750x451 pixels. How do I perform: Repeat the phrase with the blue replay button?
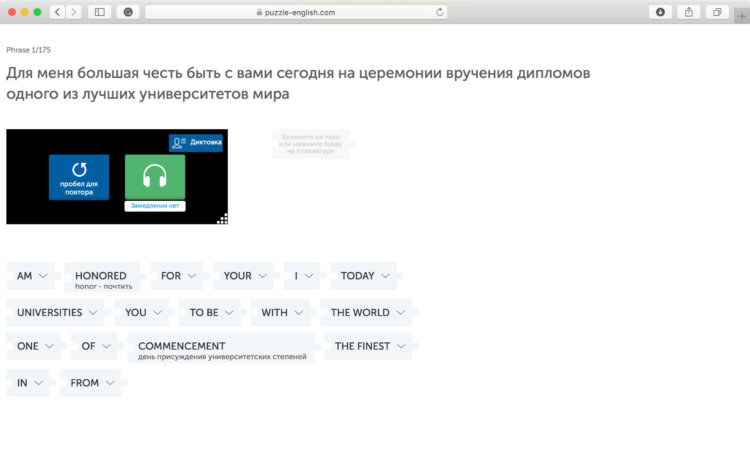[79, 177]
